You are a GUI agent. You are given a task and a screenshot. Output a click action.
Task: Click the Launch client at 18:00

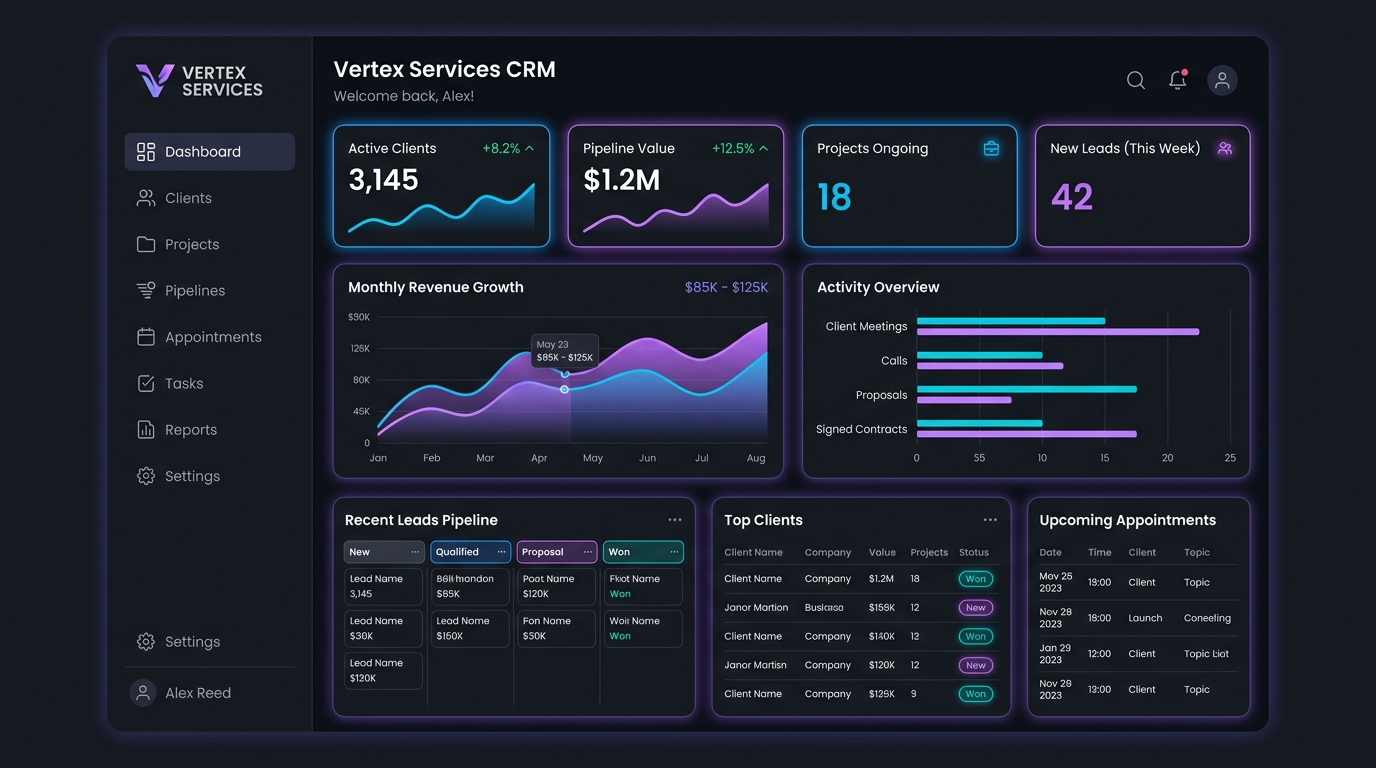coord(1145,618)
